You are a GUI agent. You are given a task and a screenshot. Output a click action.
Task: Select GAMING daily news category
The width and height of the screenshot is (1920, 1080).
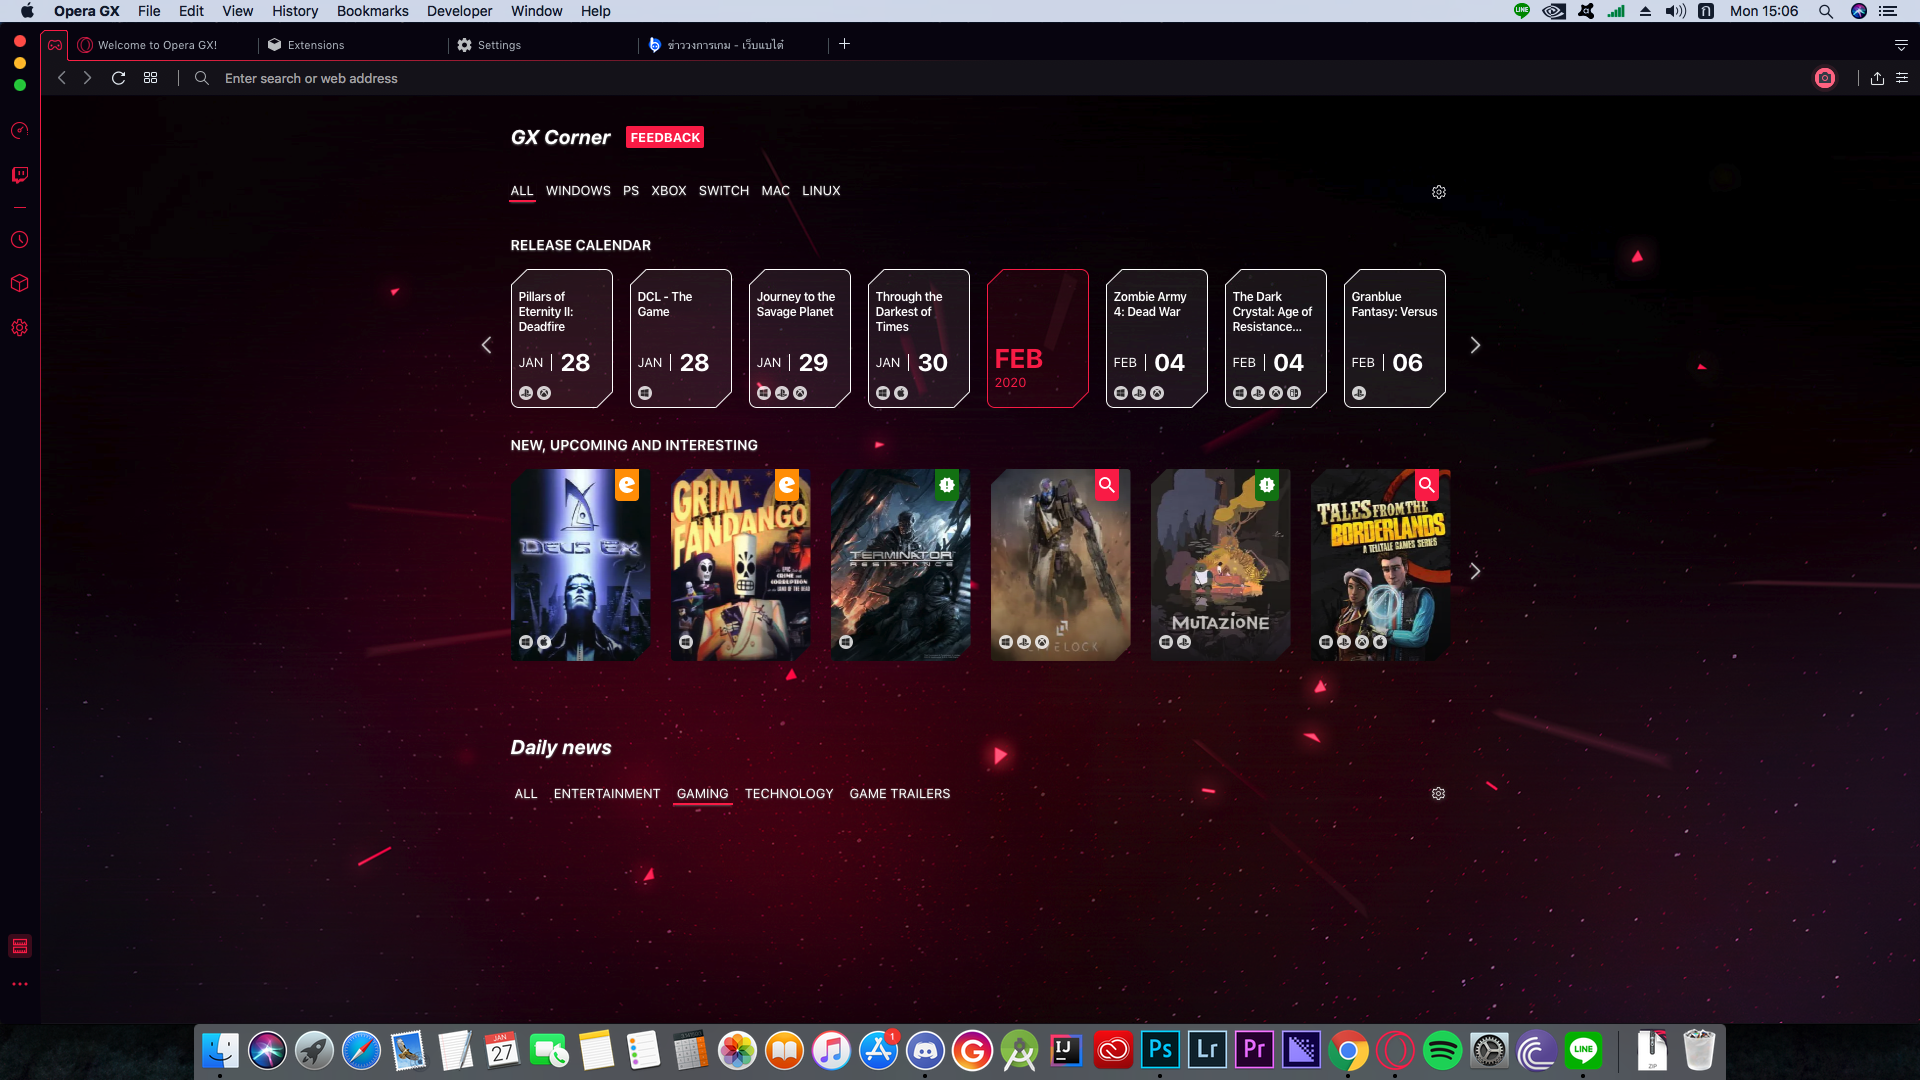coord(702,794)
